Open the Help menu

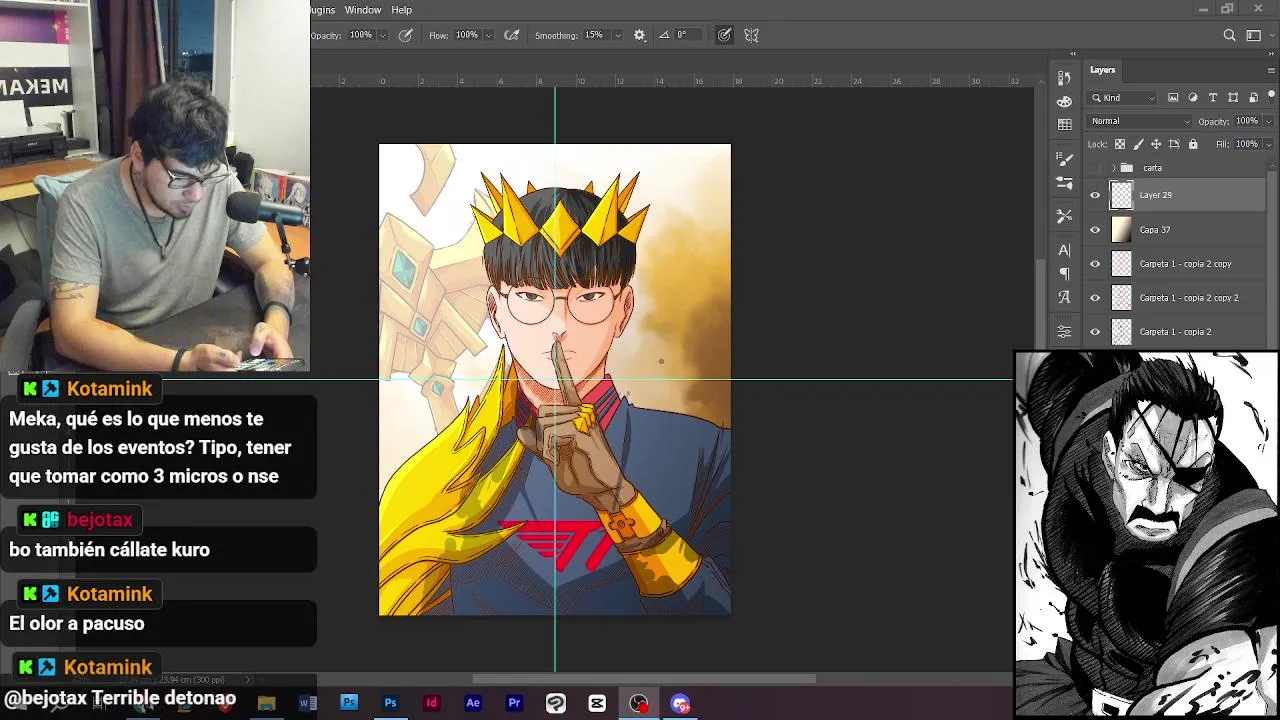(x=401, y=10)
